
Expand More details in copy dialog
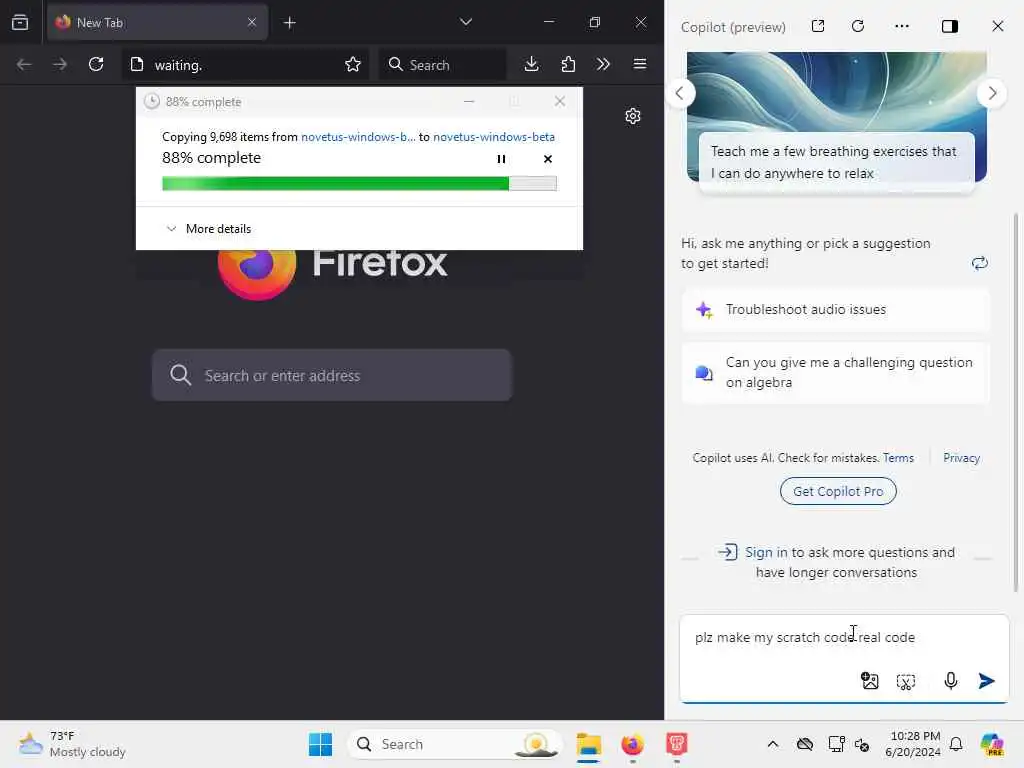tap(209, 229)
